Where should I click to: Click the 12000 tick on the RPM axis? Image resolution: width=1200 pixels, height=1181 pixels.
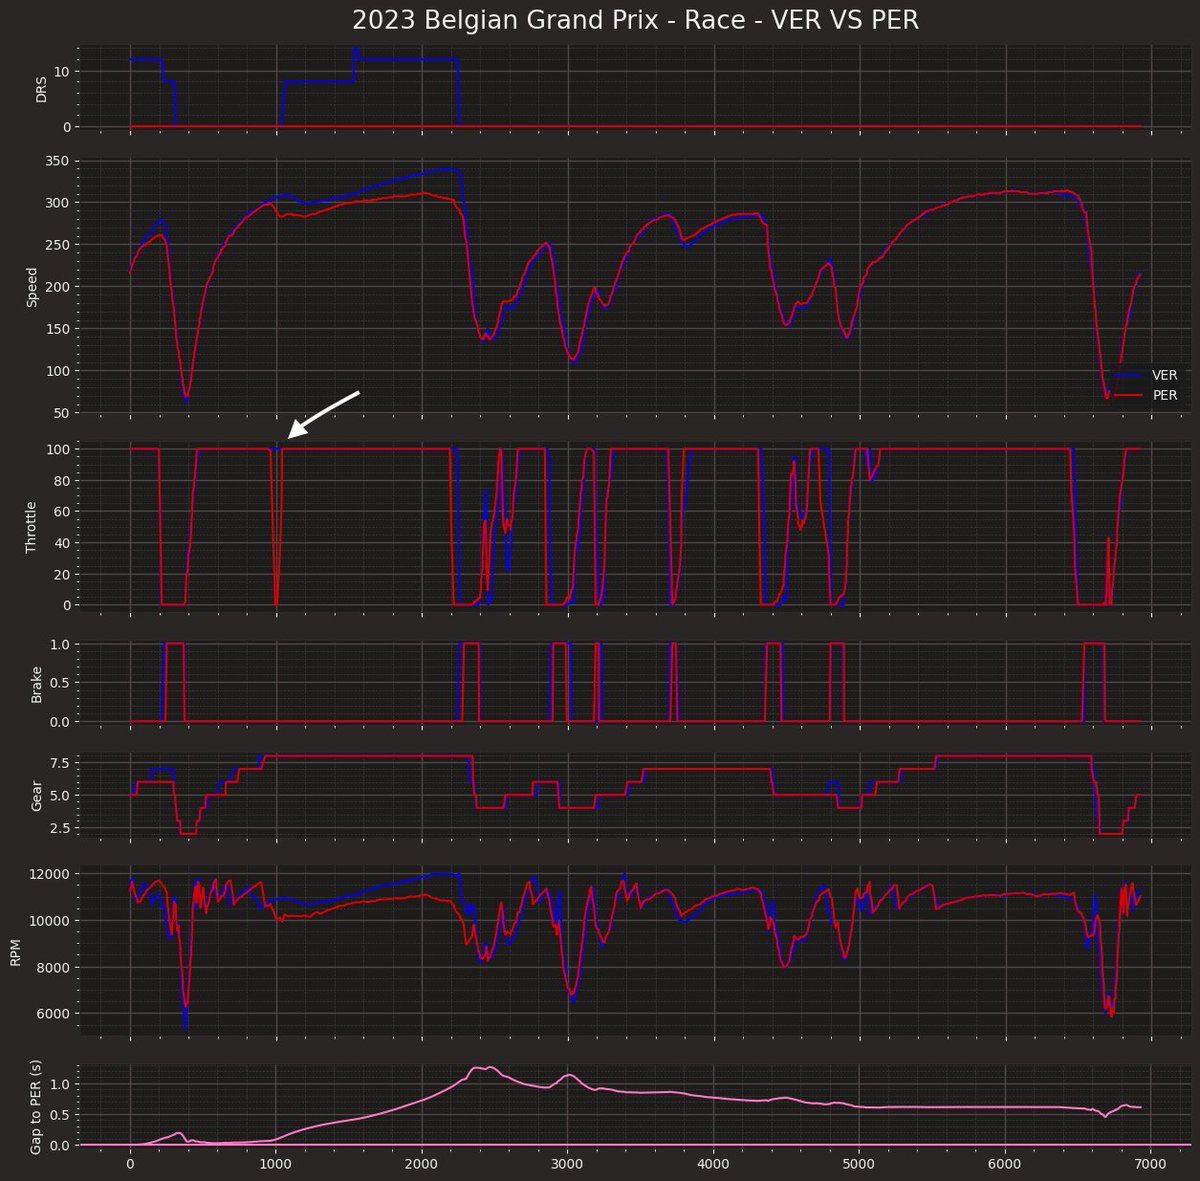pyautogui.click(x=48, y=874)
